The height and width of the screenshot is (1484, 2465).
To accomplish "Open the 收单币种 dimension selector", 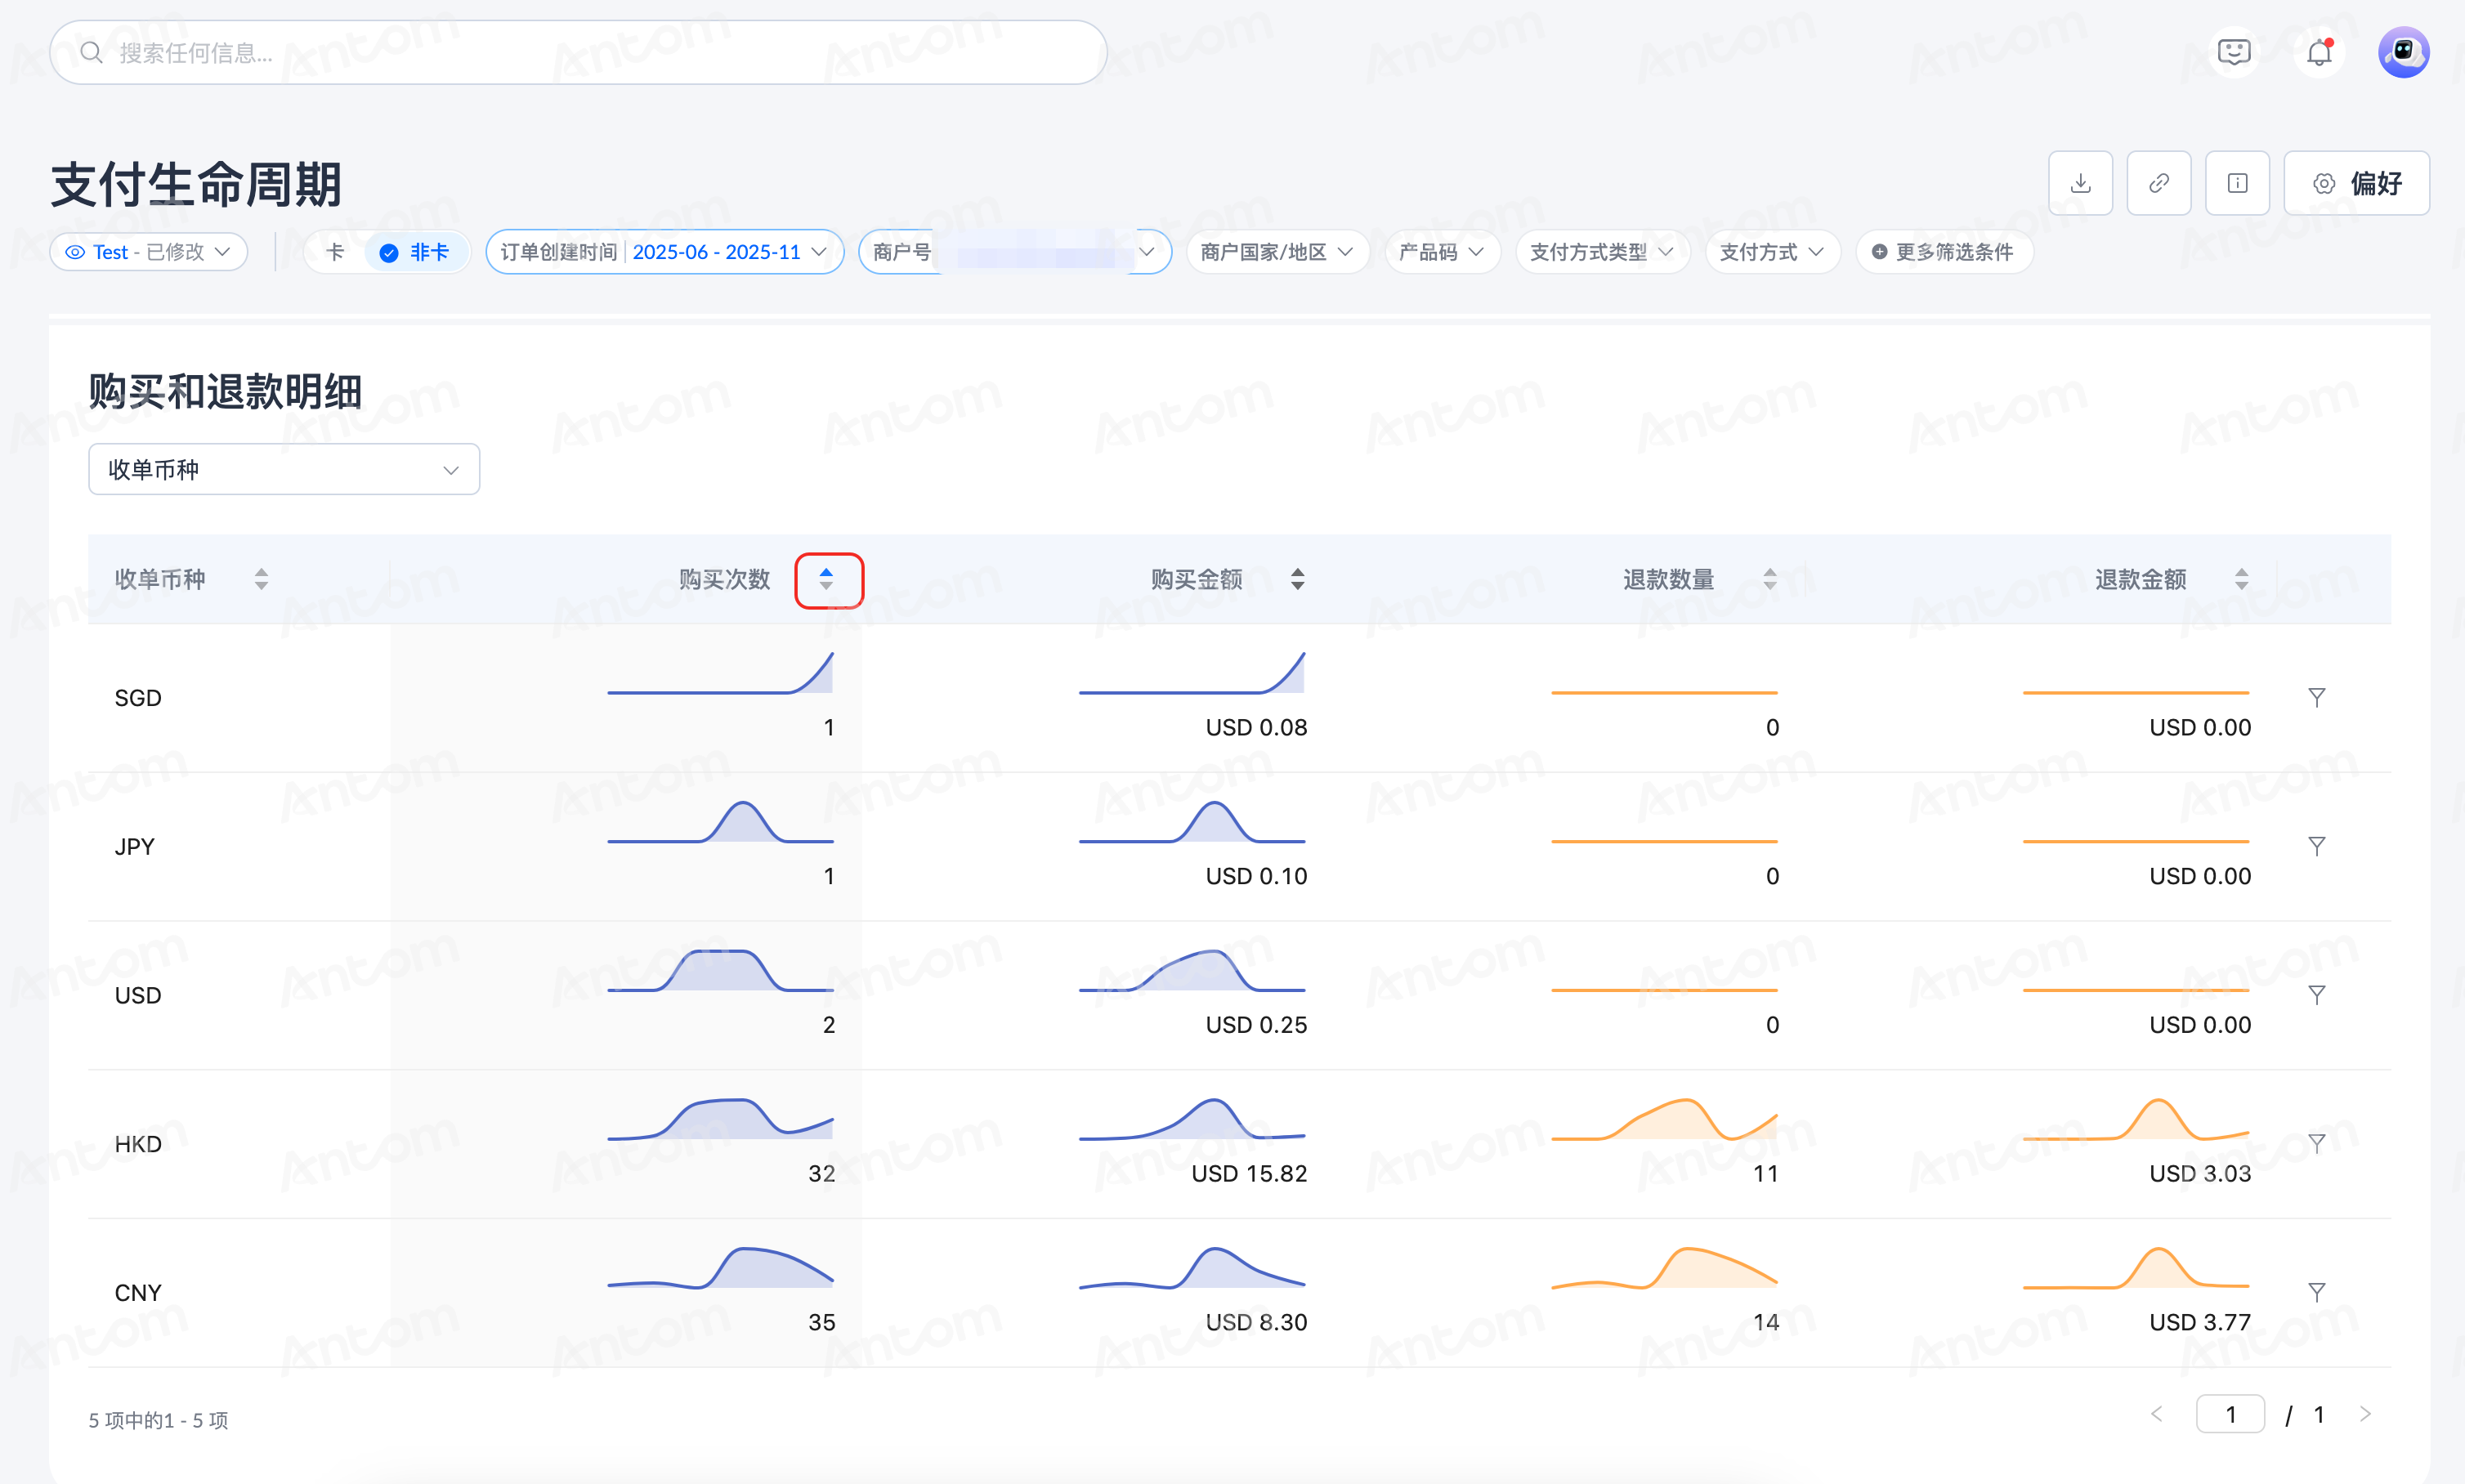I will tap(284, 469).
